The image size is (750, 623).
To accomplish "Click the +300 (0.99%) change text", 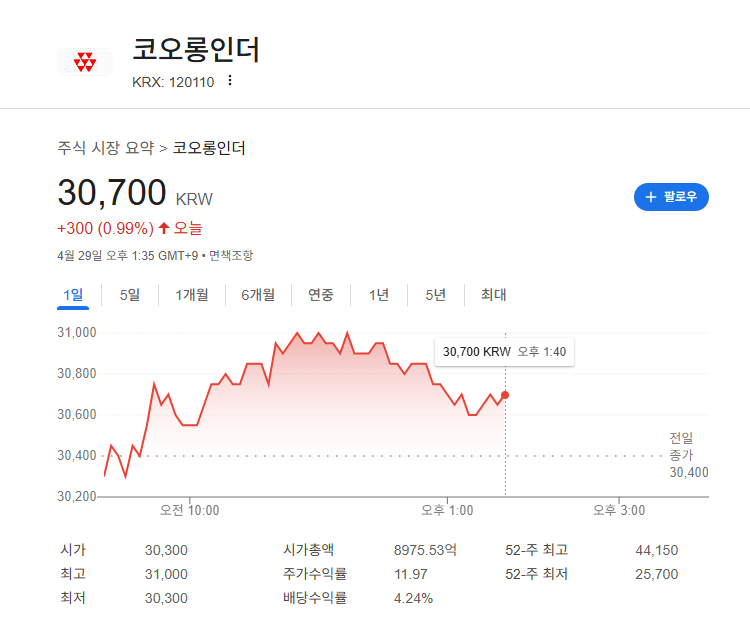I will point(106,228).
